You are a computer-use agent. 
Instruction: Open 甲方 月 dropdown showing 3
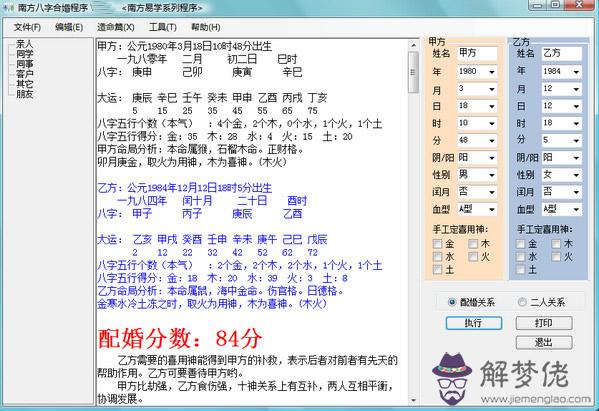click(477, 89)
